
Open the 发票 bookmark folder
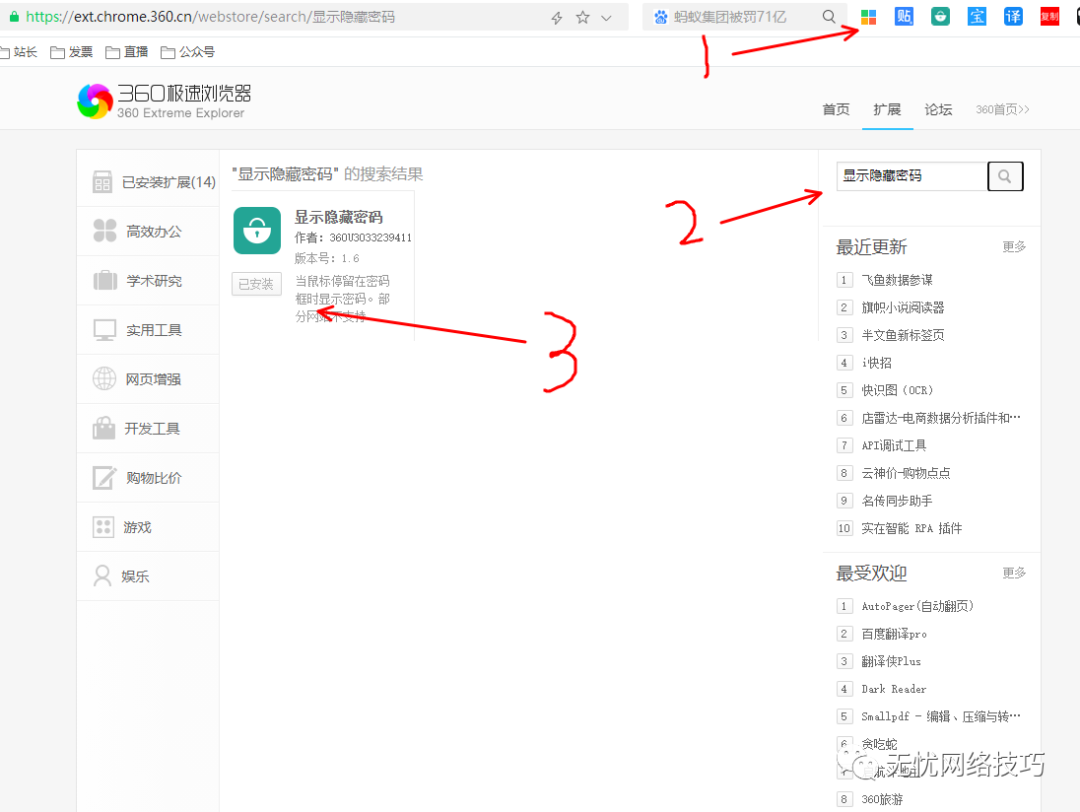[x=72, y=52]
